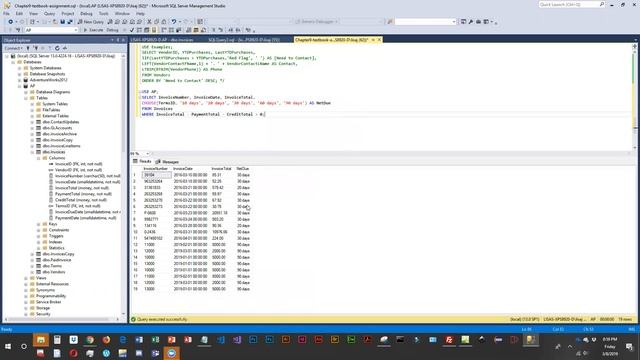Viewport: 640px width, 360px height.
Task: Select the InvoiceTotal column in tree
Action: (82, 188)
